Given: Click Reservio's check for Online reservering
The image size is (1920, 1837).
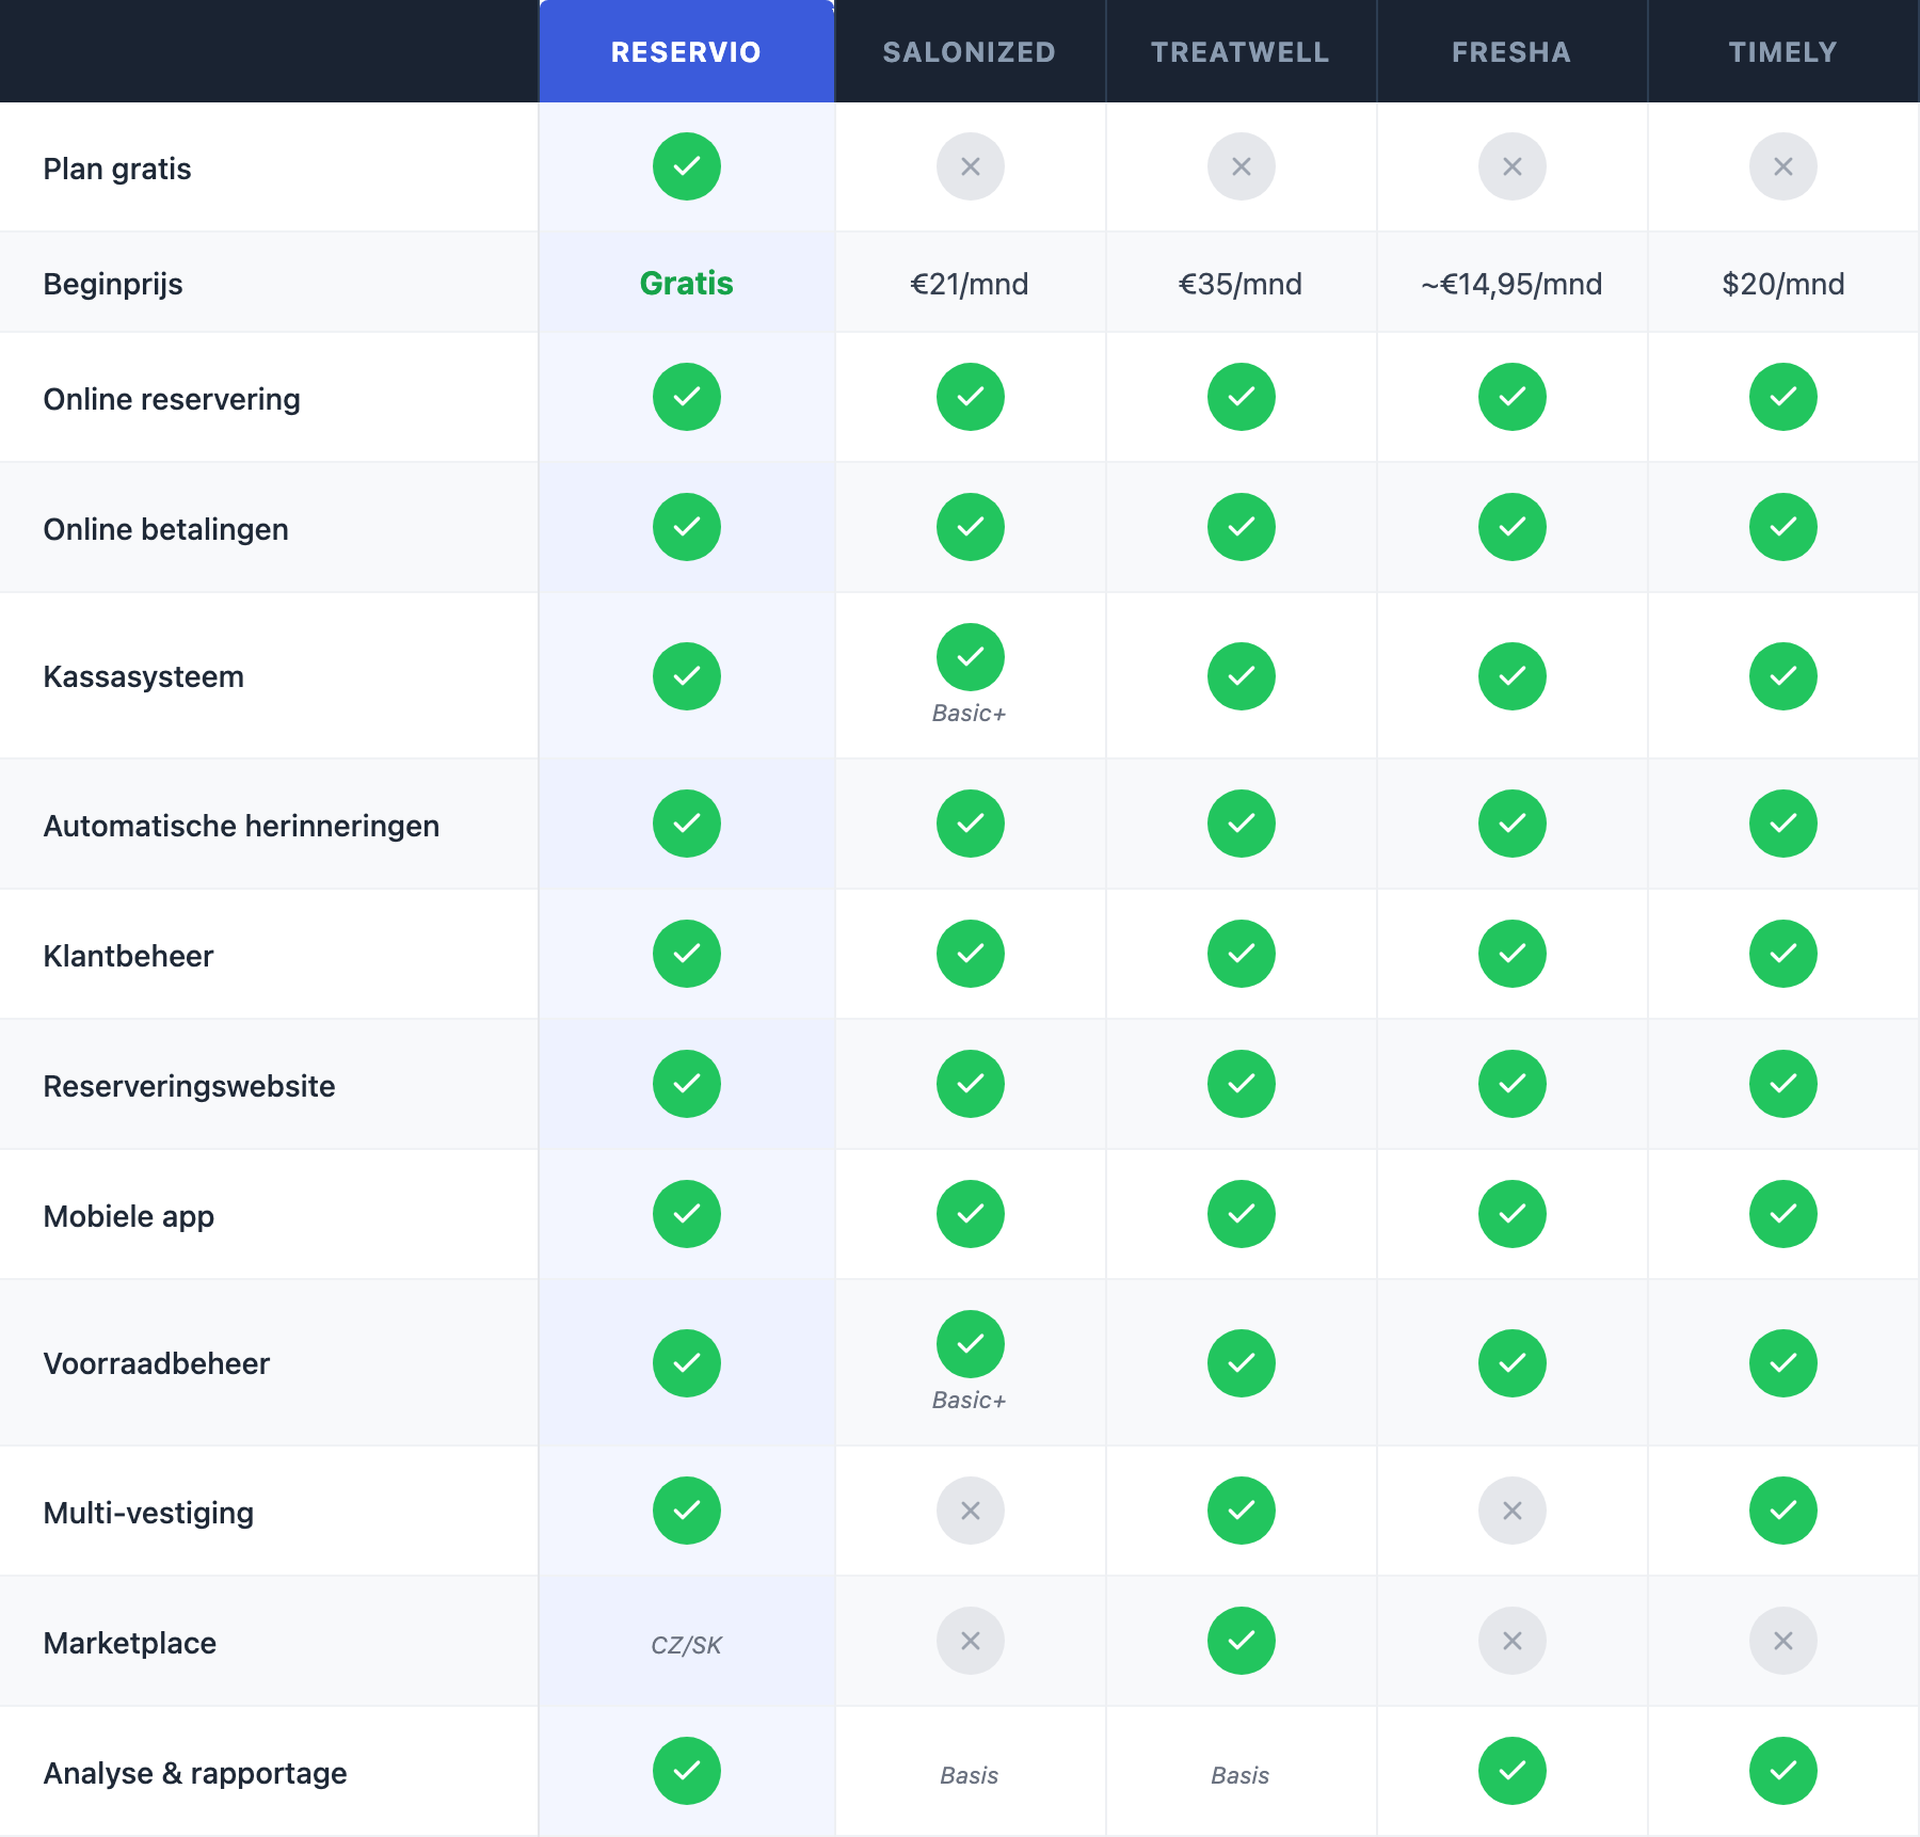Looking at the screenshot, I should [x=687, y=396].
